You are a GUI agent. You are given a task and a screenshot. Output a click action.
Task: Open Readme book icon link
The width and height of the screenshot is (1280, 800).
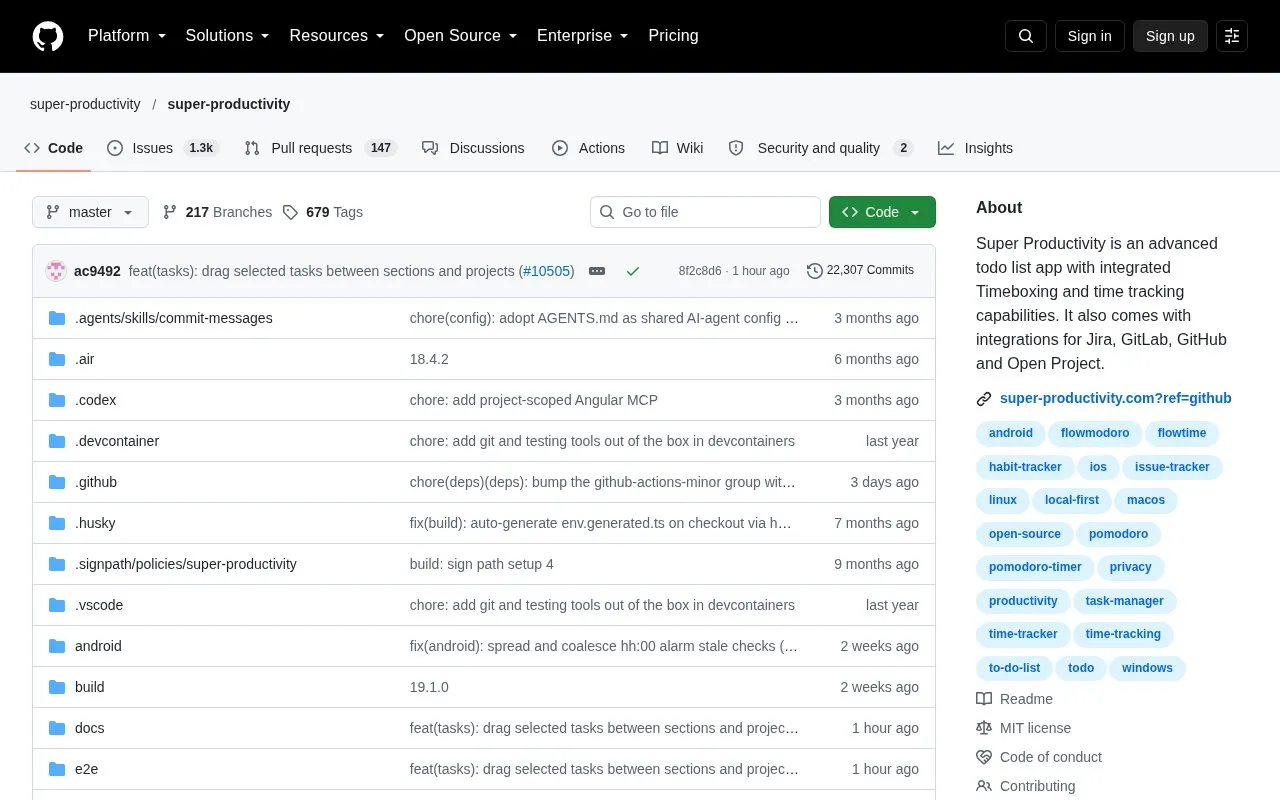984,699
